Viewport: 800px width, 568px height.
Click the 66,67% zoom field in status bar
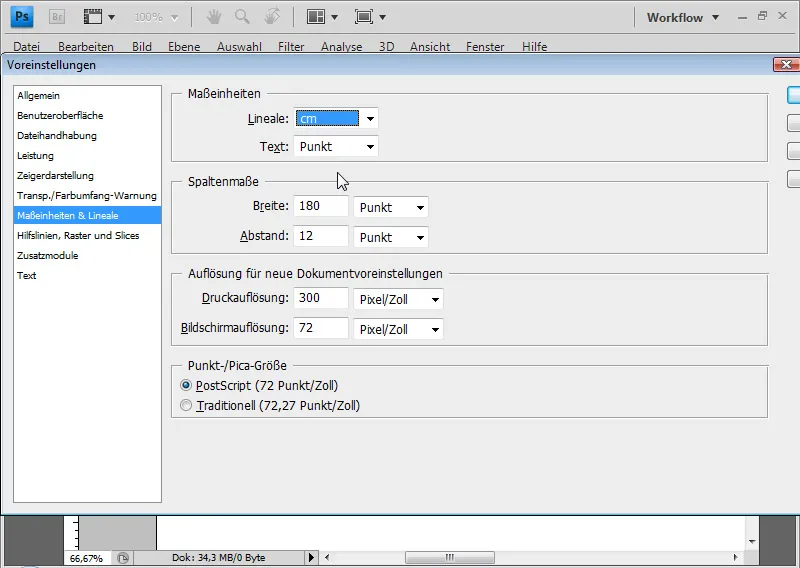87,558
